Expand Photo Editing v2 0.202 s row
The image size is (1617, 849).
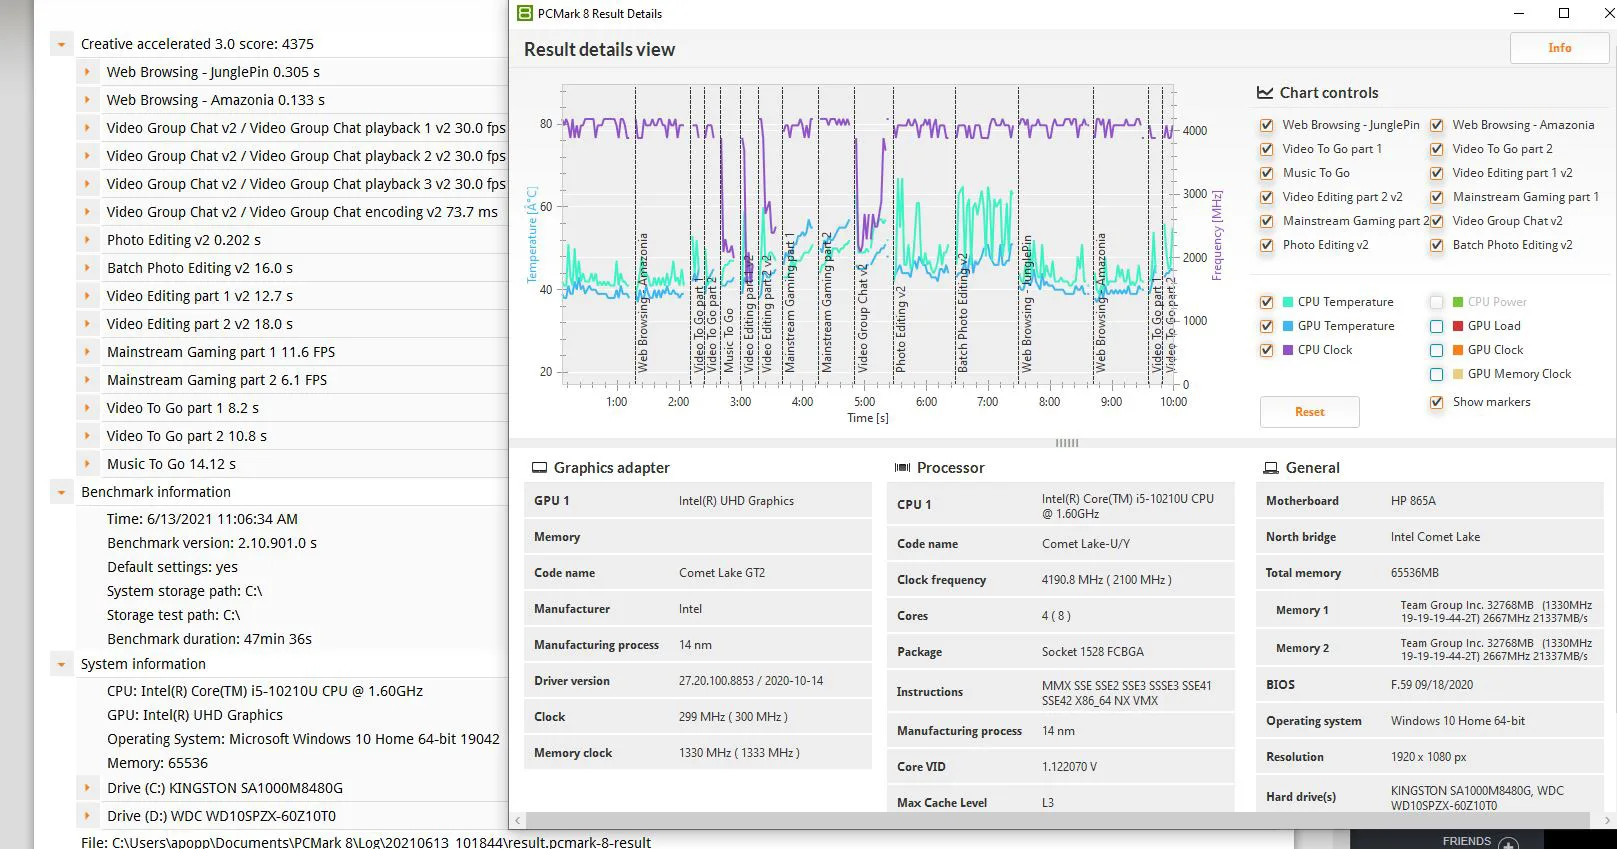[x=88, y=240]
